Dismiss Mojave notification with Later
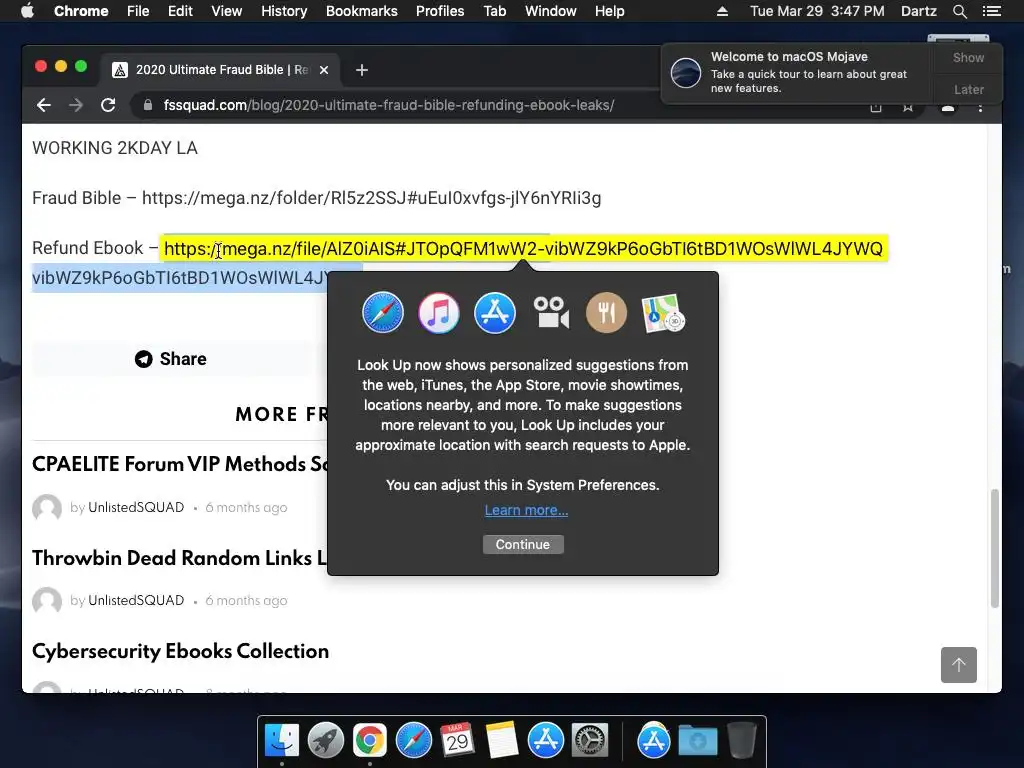This screenshot has width=1024, height=768. 968,89
